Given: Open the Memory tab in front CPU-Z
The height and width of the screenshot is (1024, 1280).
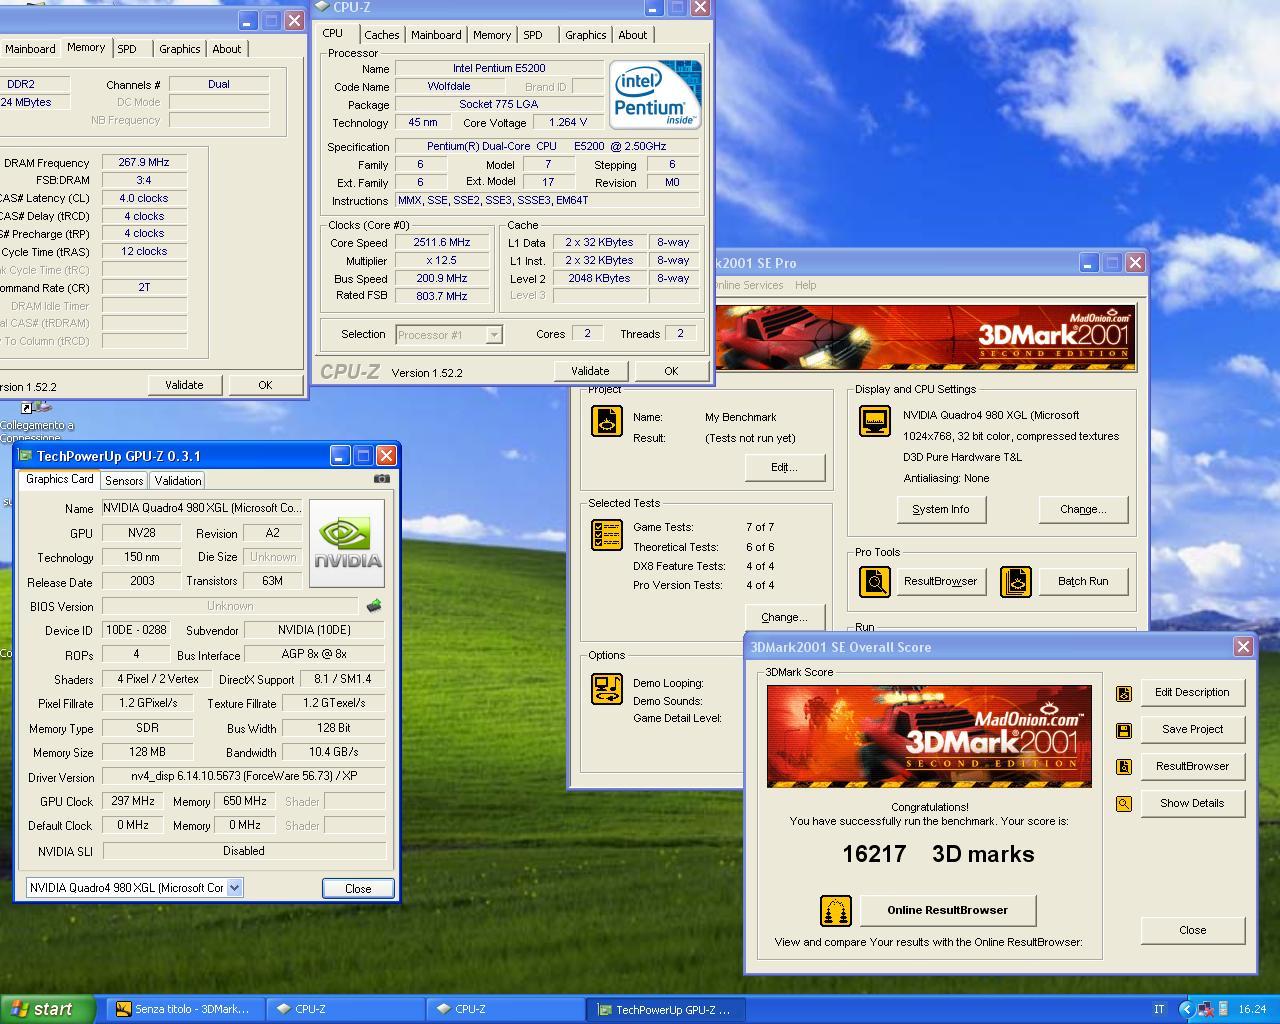Looking at the screenshot, I should 492,35.
